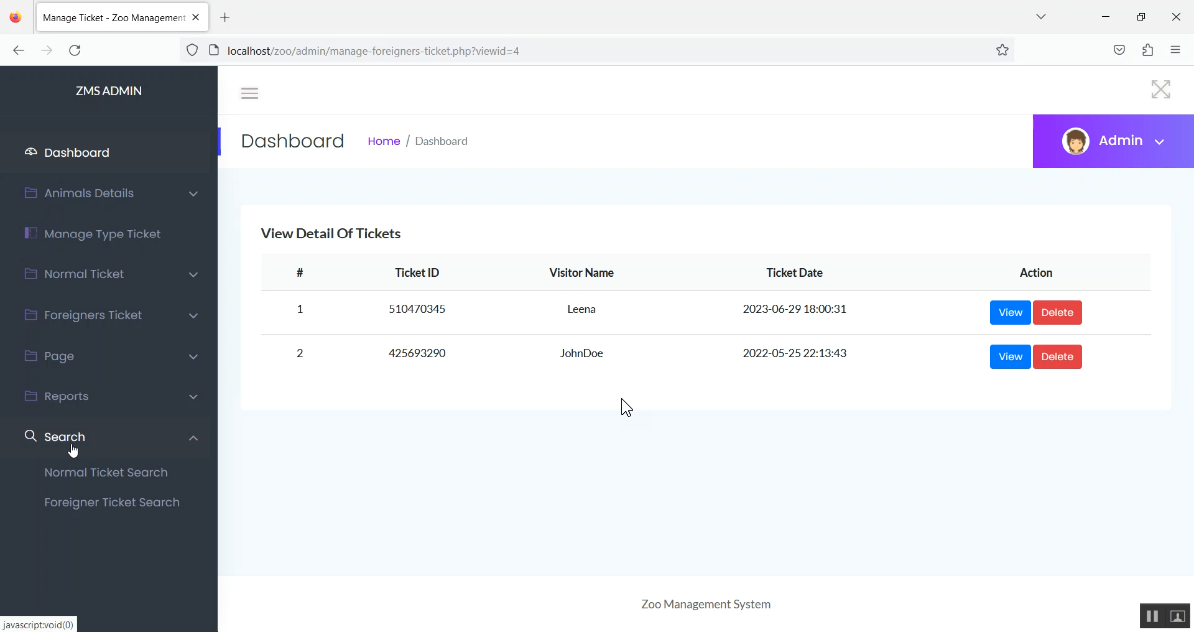Viewport: 1194px width, 632px height.
Task: Click the fullscreen expand icon
Action: click(x=1160, y=90)
